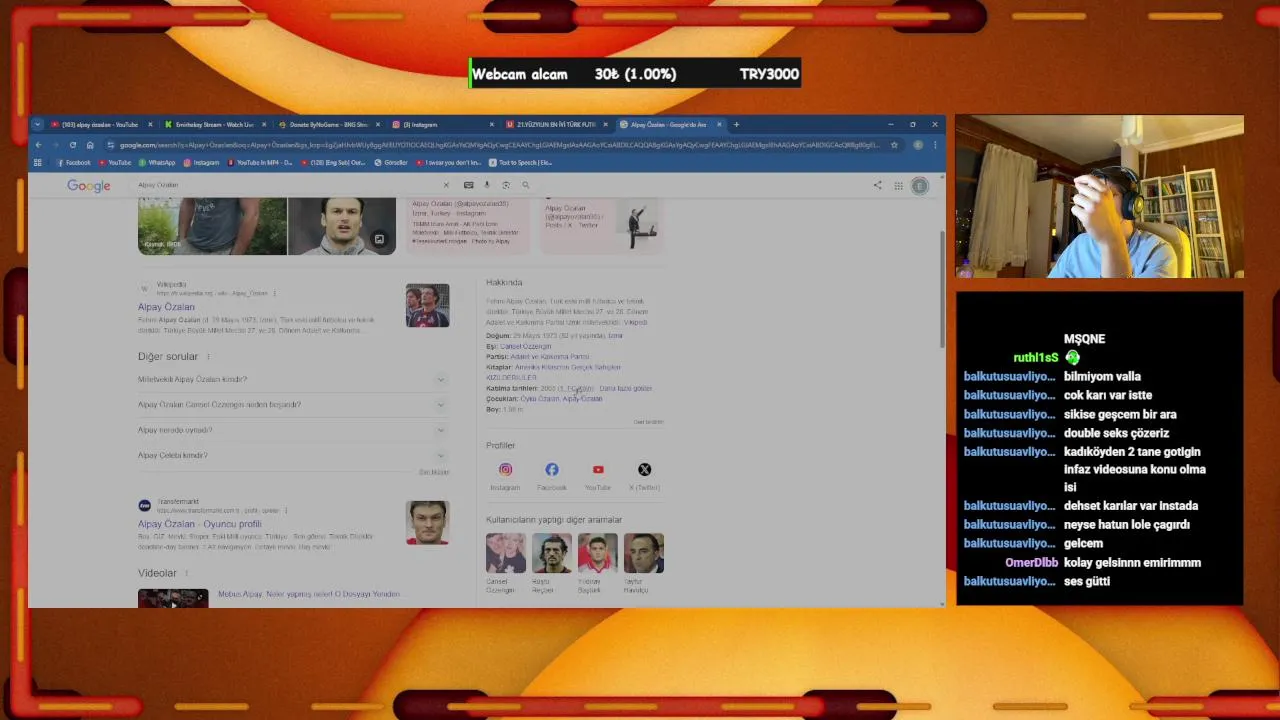1280x720 pixels.
Task: Open a new browser tab with plus
Action: click(736, 125)
